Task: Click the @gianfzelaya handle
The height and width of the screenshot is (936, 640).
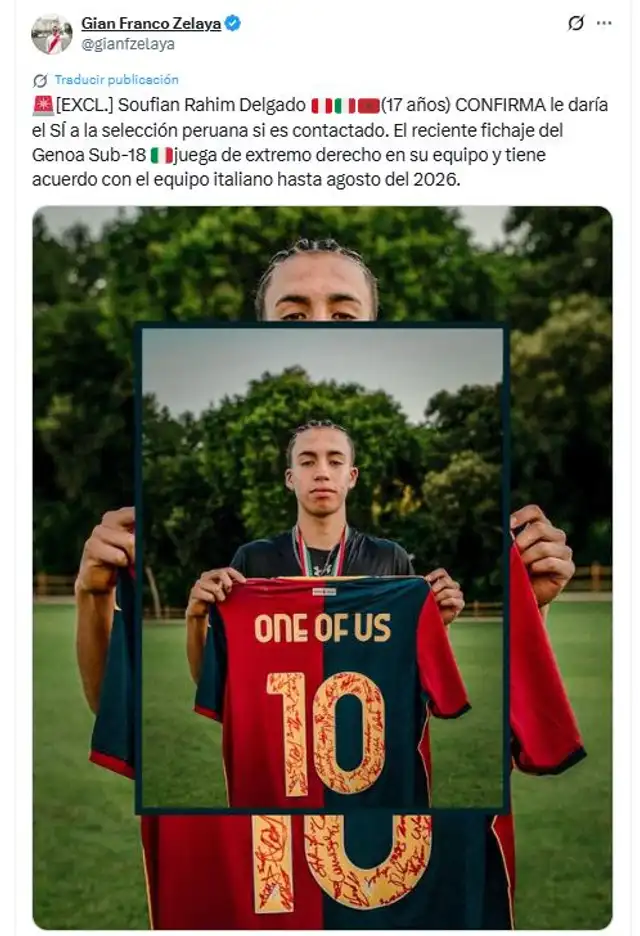Action: coord(128,44)
